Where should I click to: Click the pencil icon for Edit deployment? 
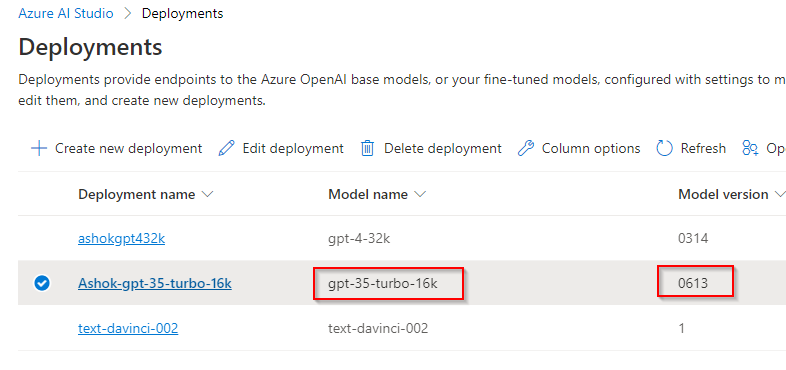227,148
